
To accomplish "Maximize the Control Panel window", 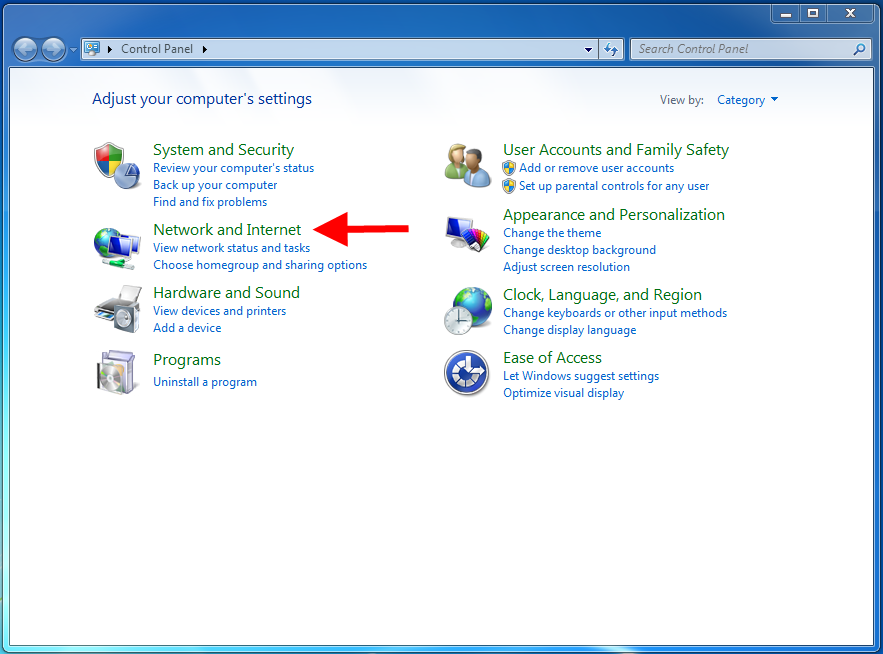I will click(x=813, y=14).
